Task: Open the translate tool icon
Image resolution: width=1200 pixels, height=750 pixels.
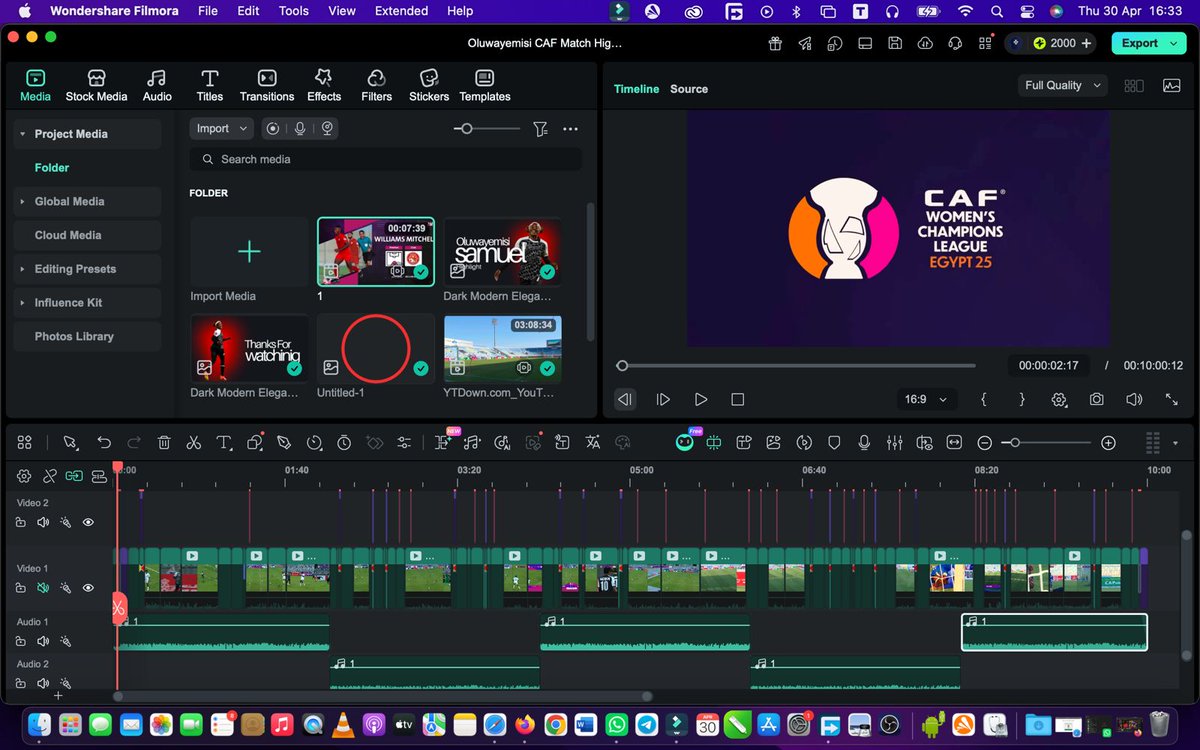Action: [x=593, y=442]
